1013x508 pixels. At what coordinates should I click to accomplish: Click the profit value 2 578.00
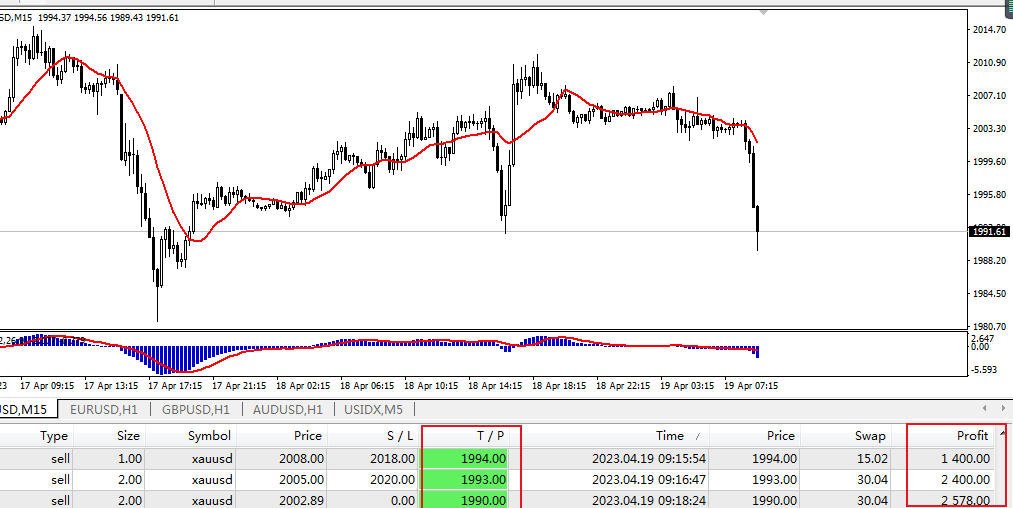click(965, 500)
